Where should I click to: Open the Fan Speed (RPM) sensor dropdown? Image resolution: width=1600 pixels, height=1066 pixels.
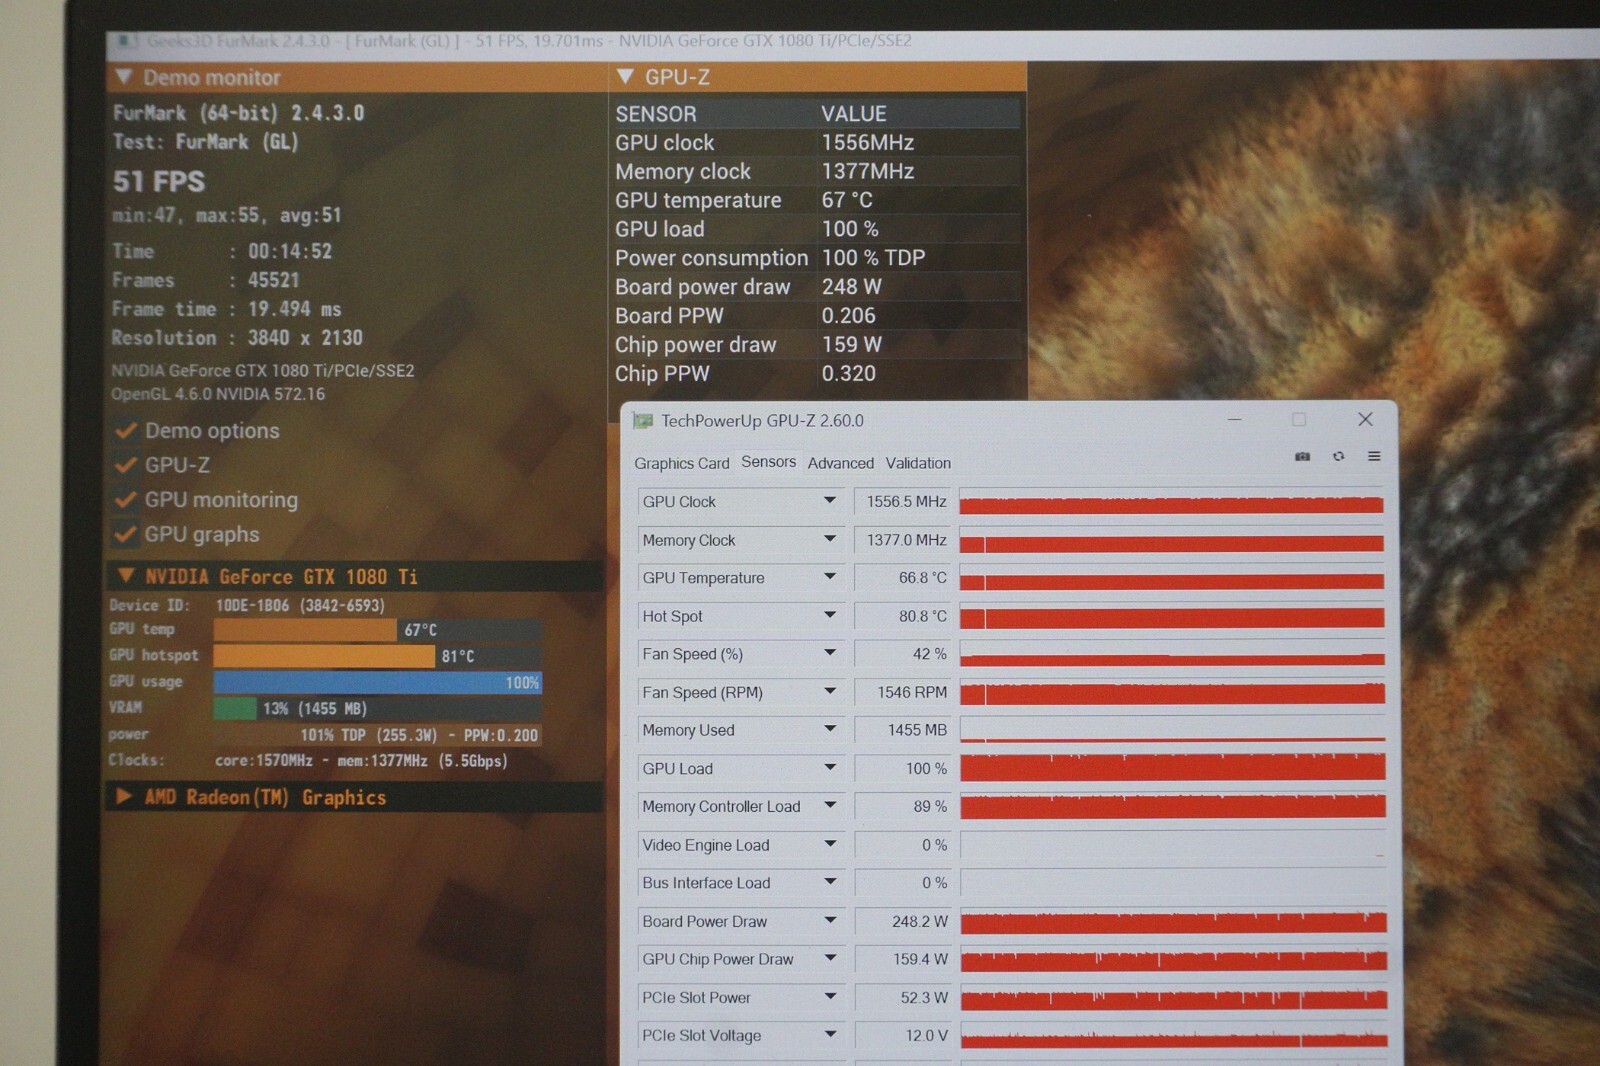click(x=830, y=691)
